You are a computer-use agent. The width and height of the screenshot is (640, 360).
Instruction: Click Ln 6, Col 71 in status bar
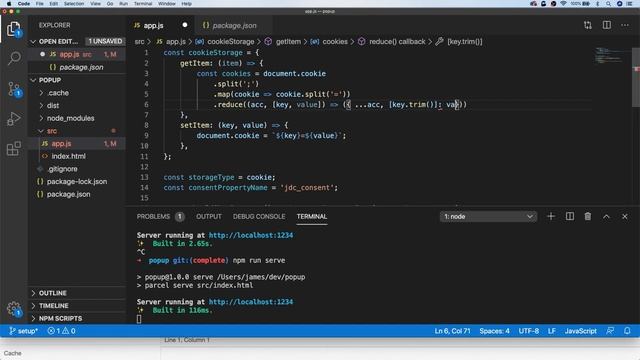click(452, 331)
